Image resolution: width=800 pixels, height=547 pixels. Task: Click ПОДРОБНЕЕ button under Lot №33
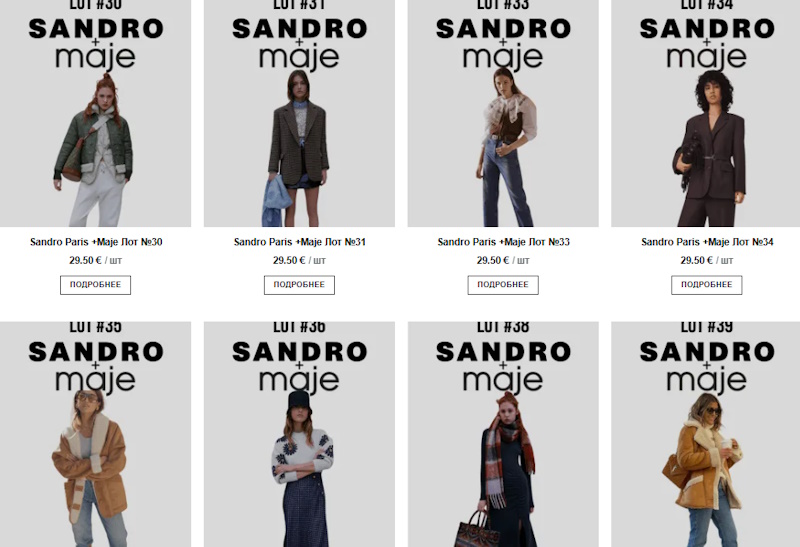tap(503, 285)
